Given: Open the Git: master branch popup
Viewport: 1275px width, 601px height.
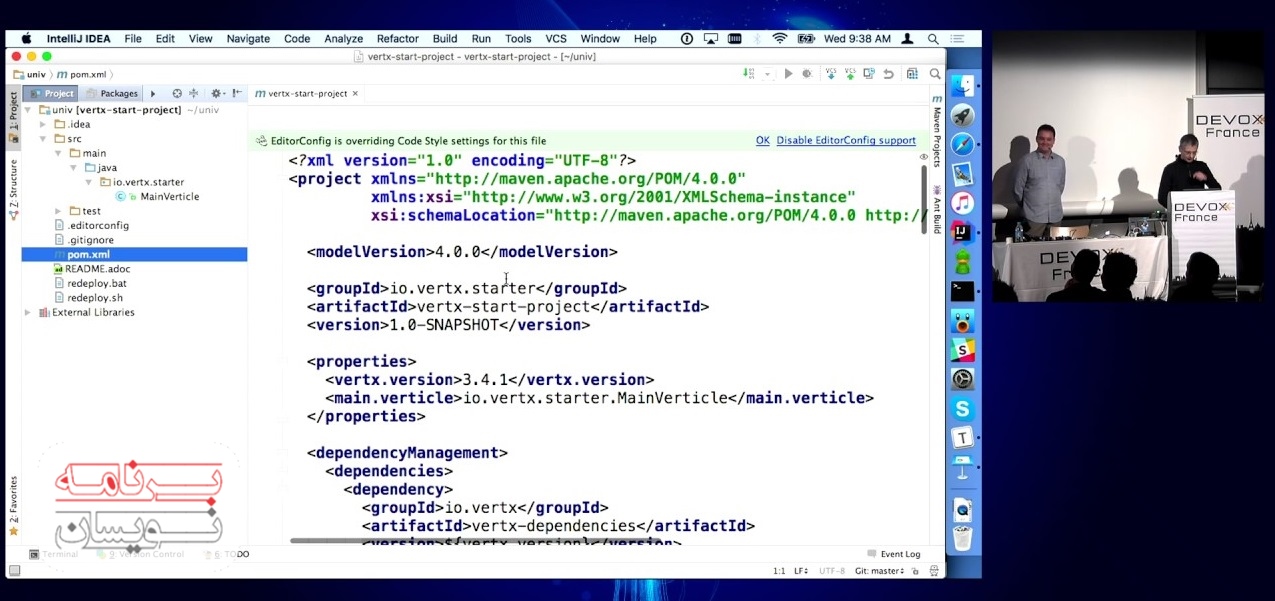Looking at the screenshot, I should click(880, 571).
